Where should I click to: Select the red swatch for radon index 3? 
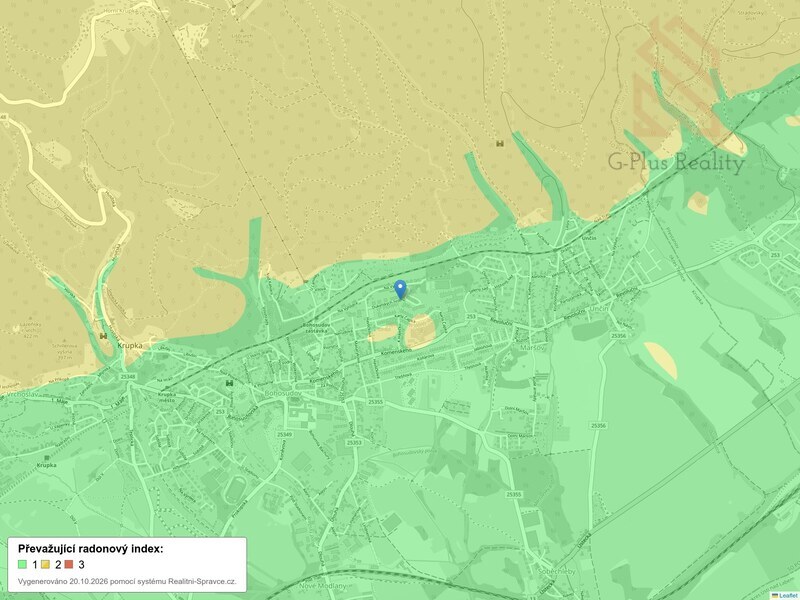[x=69, y=564]
